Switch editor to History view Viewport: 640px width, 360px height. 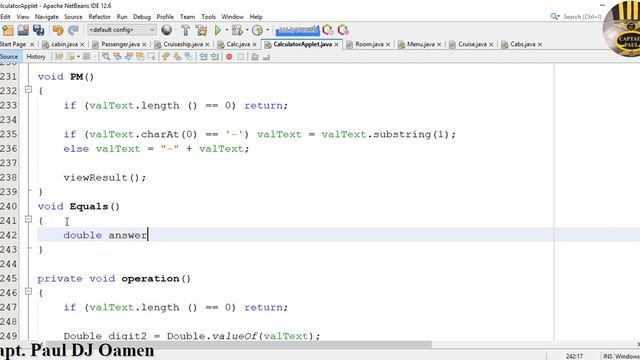coord(36,57)
